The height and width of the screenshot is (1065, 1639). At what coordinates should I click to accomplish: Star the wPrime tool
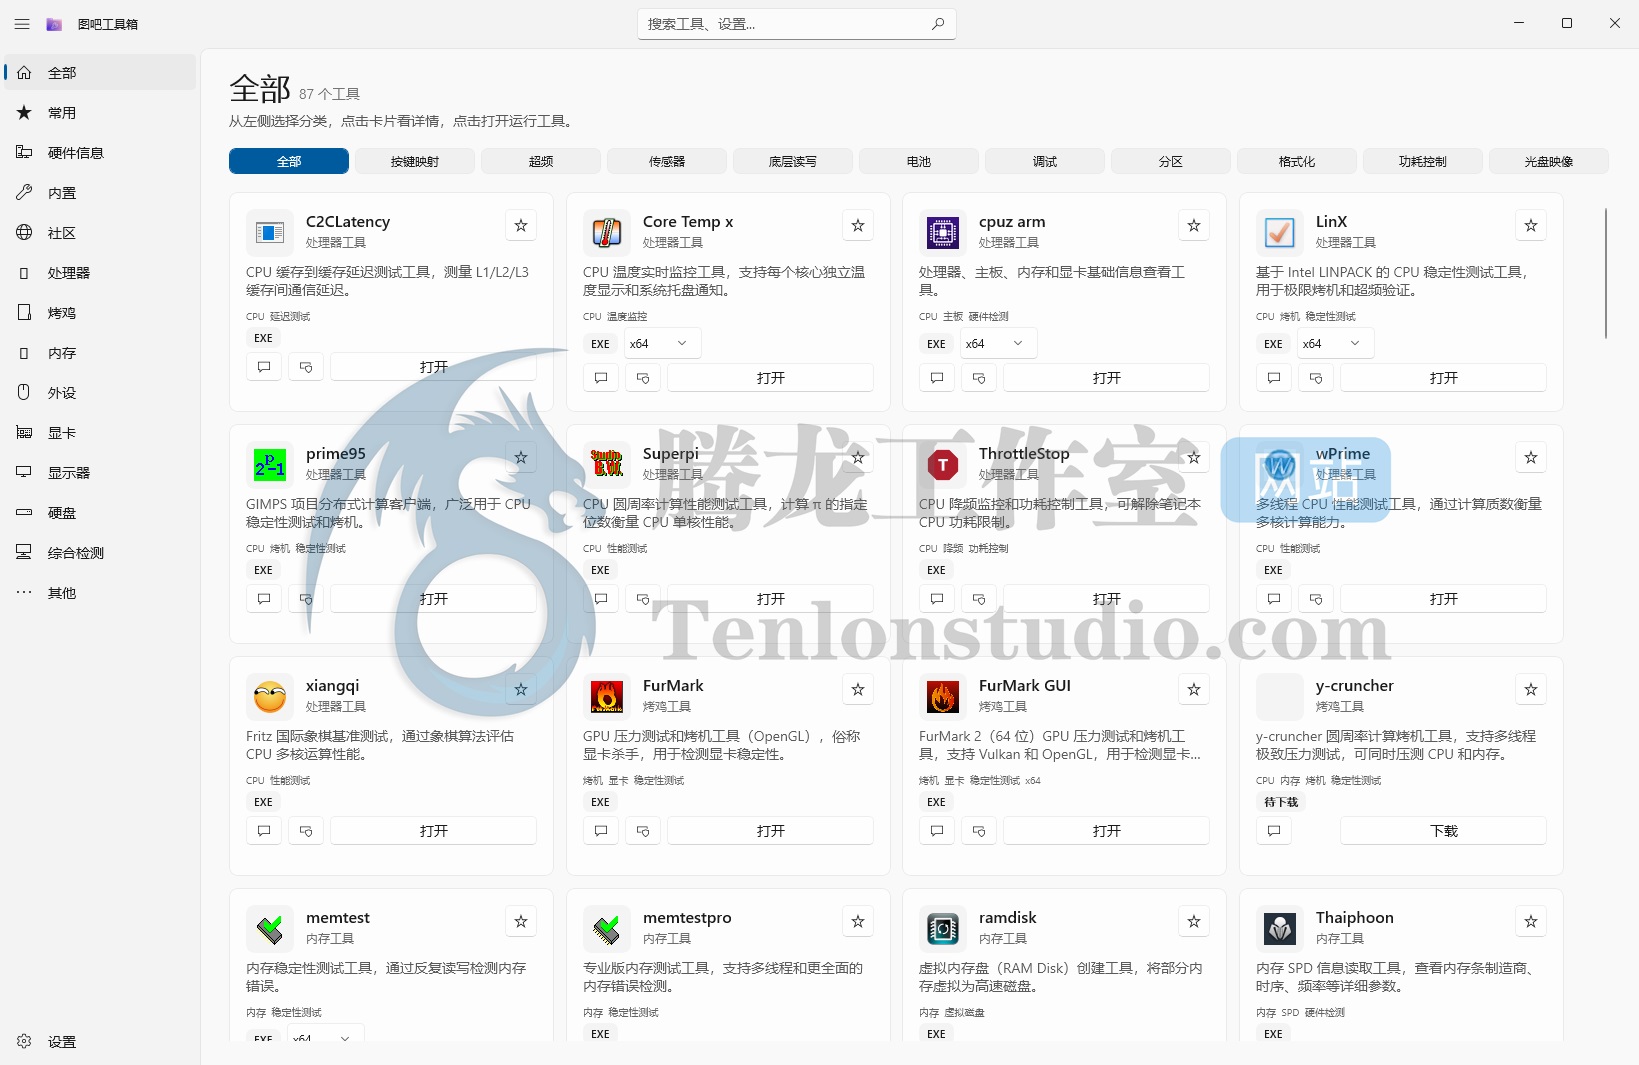point(1531,457)
